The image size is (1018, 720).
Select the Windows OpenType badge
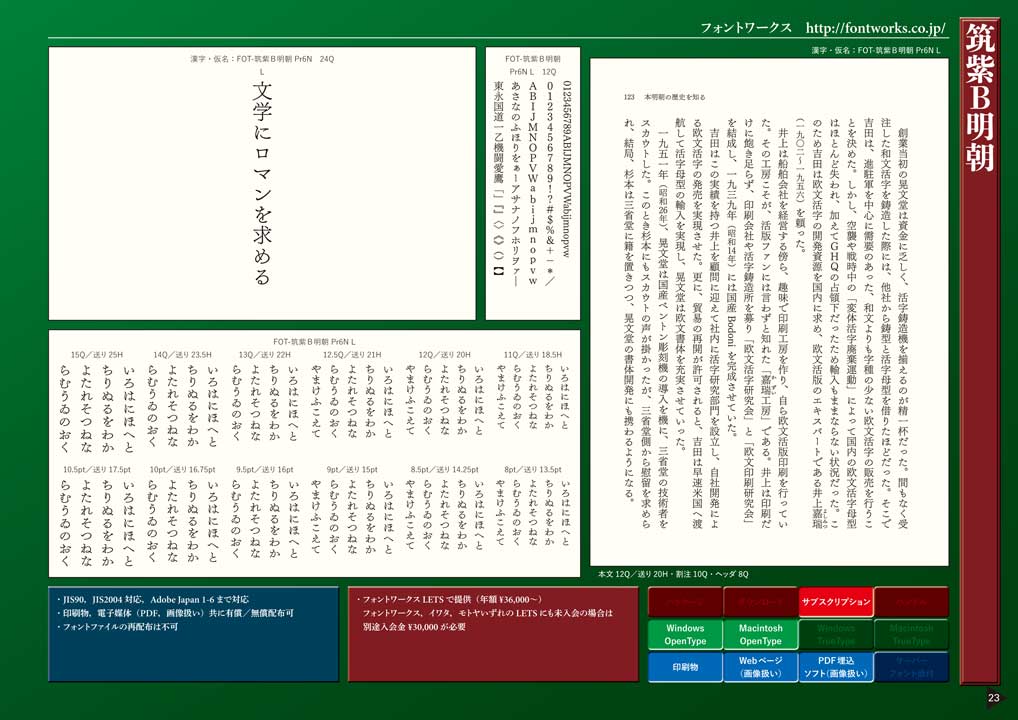pos(685,634)
